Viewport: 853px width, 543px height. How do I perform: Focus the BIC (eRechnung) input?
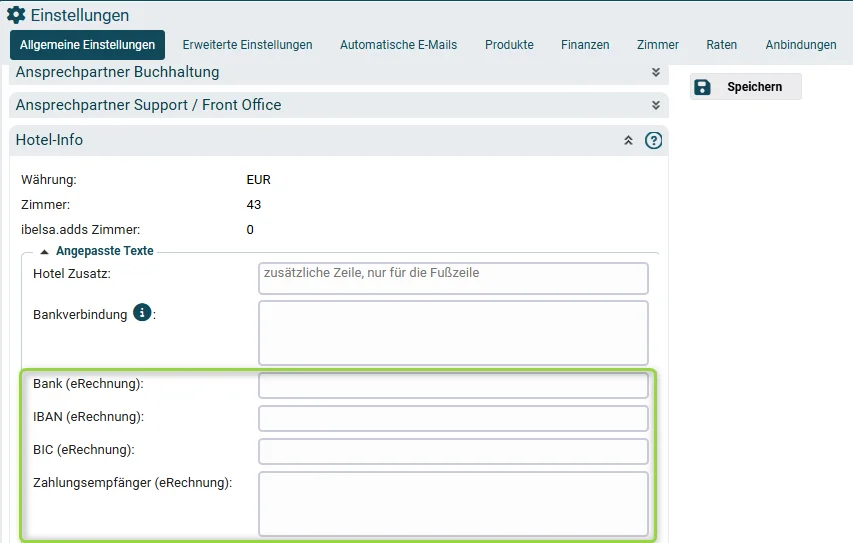[453, 452]
